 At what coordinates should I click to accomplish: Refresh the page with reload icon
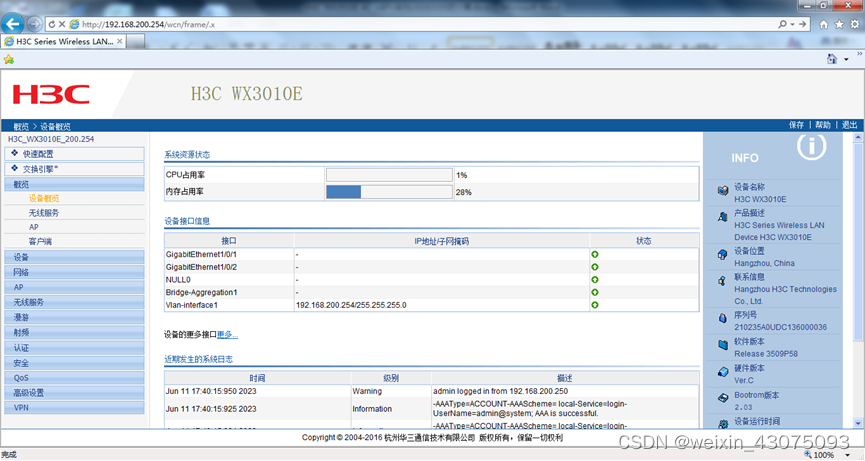(52, 24)
